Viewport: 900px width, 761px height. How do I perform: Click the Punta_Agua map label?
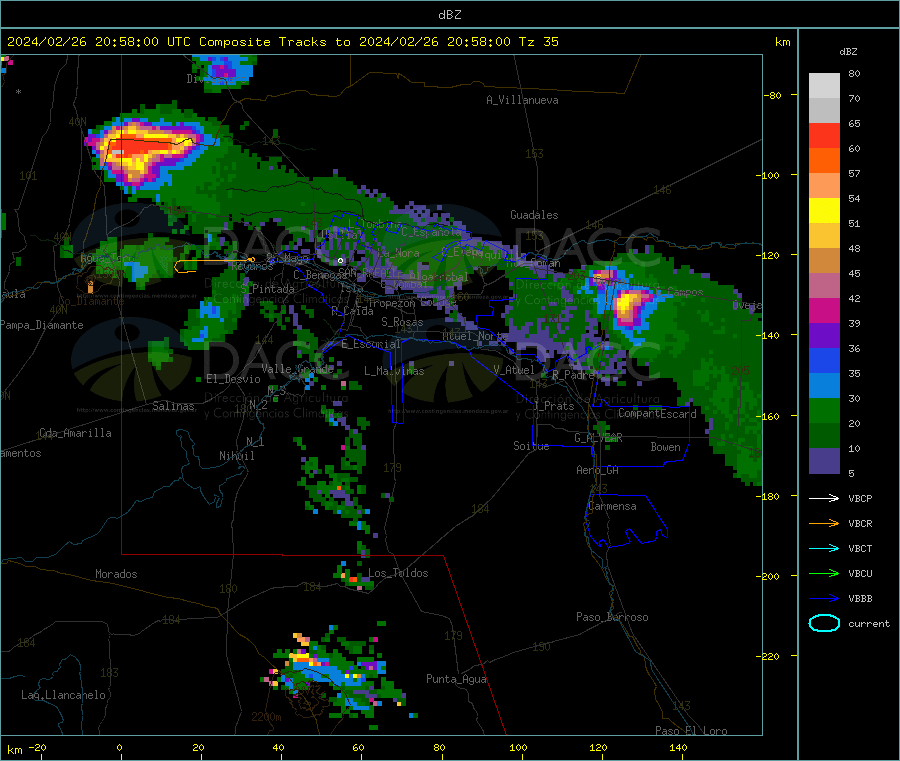pyautogui.click(x=456, y=680)
